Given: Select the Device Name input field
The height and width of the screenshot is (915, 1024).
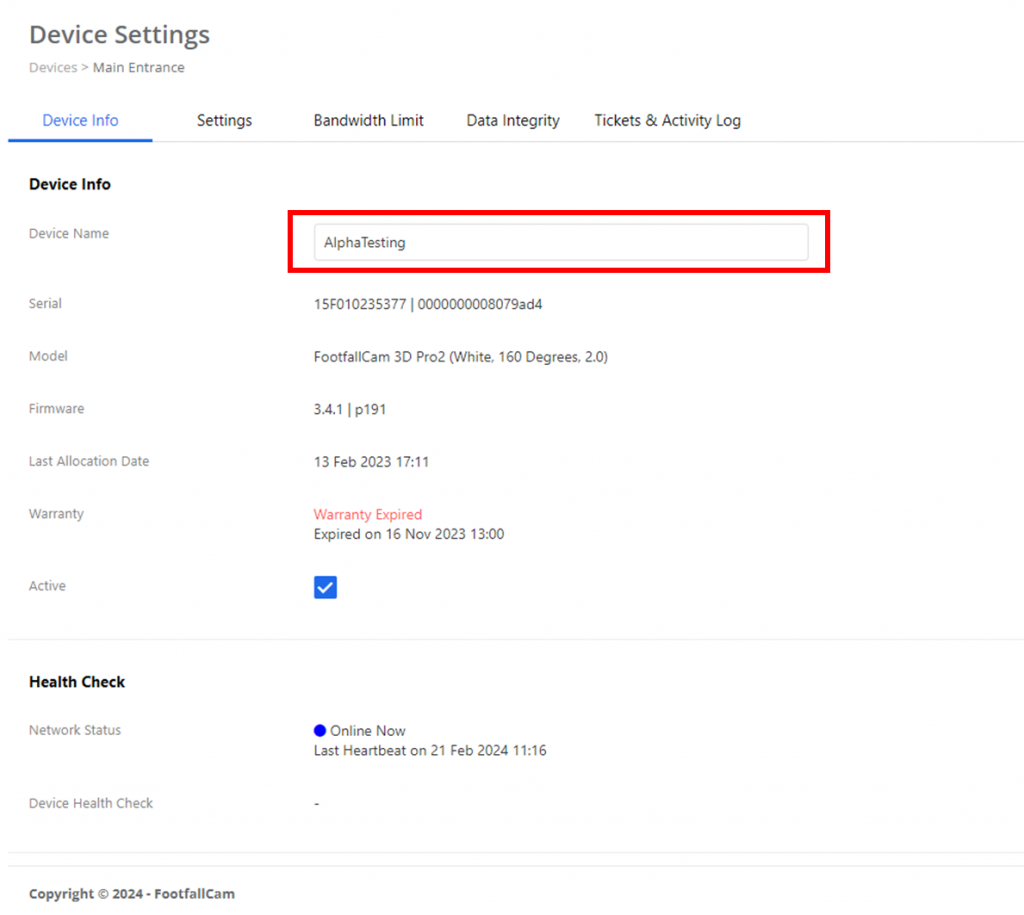Looking at the screenshot, I should [x=560, y=242].
